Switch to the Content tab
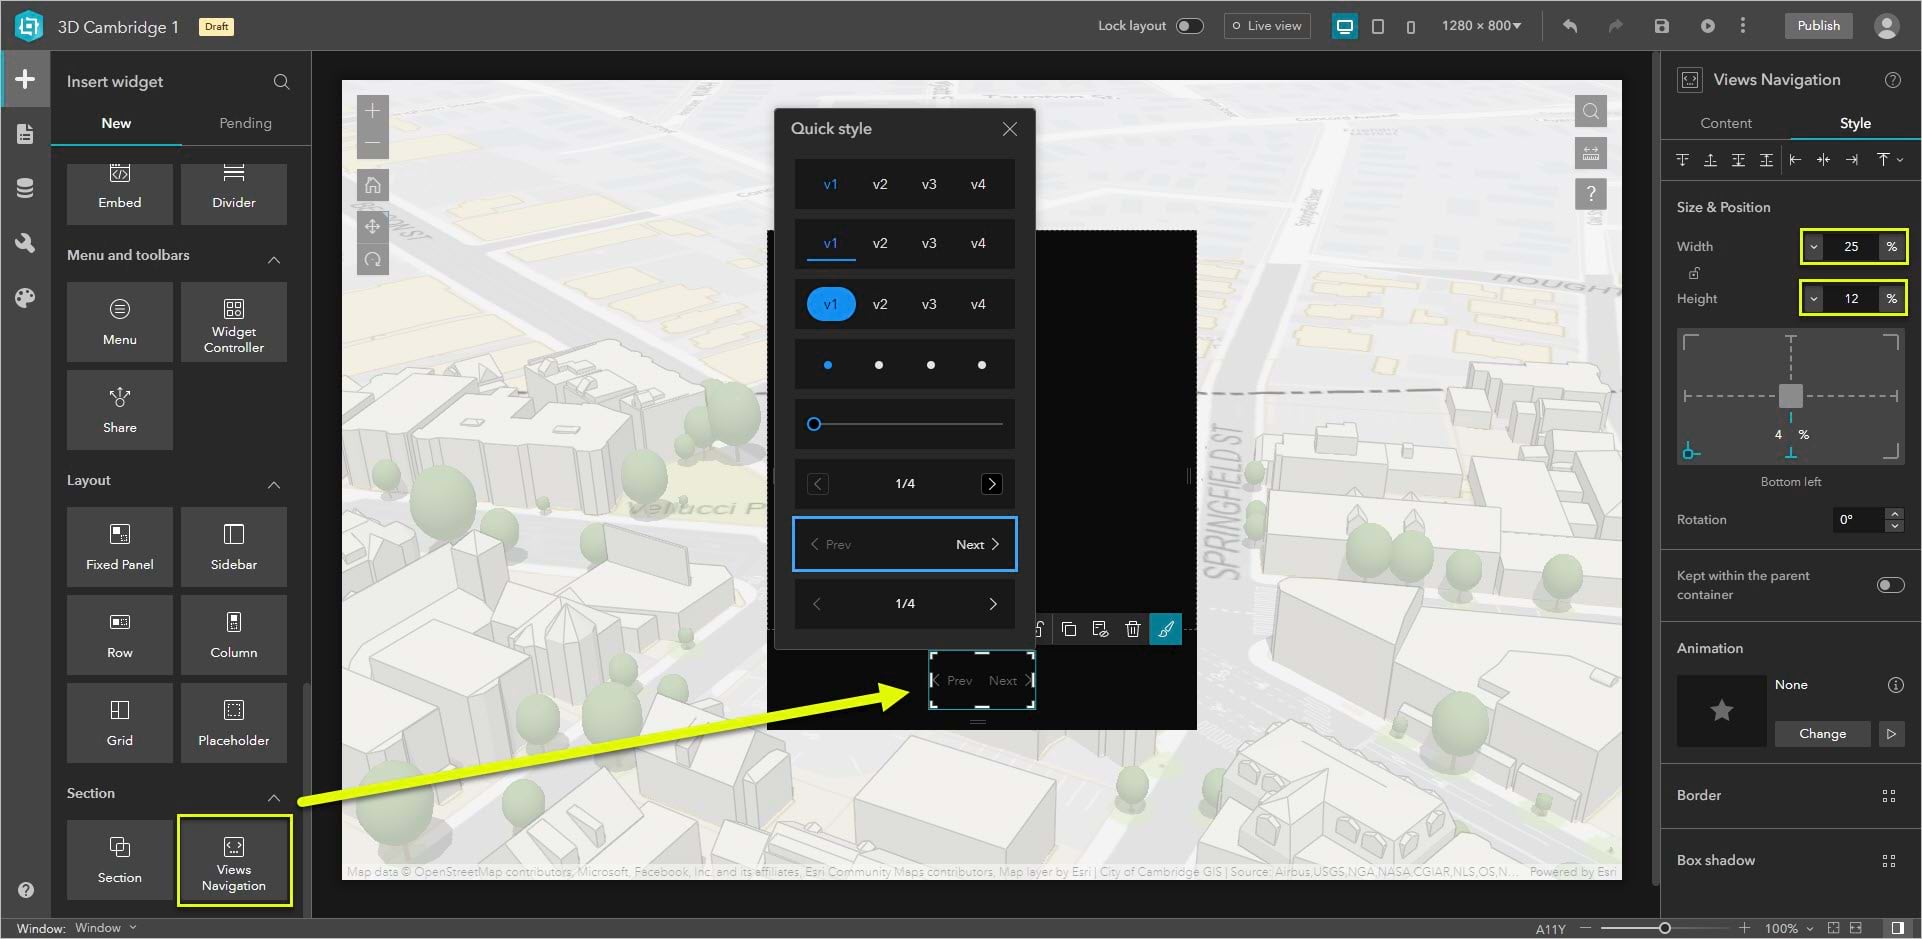 point(1725,123)
